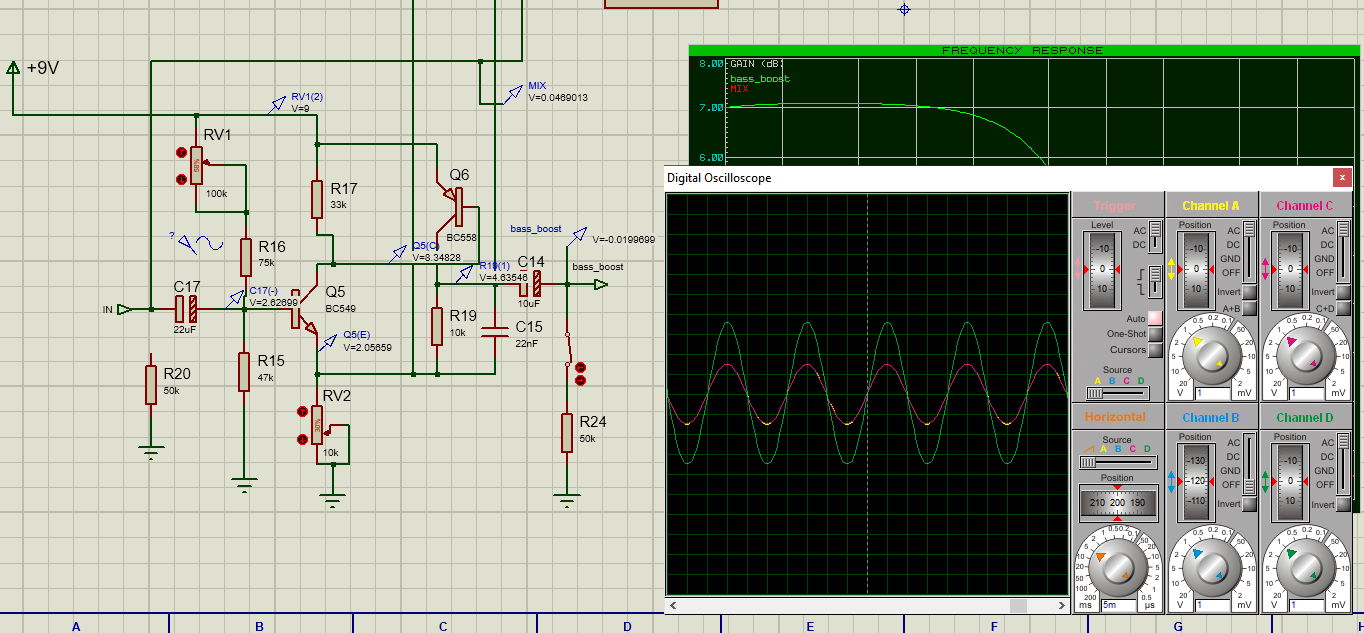
Task: Click Channel D Position thumbwheel
Action: [x=1290, y=481]
